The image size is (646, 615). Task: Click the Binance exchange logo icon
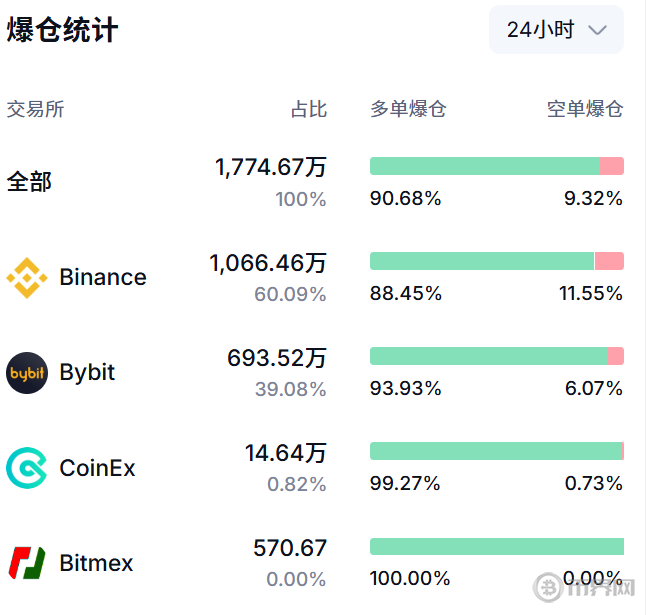[x=27, y=278]
